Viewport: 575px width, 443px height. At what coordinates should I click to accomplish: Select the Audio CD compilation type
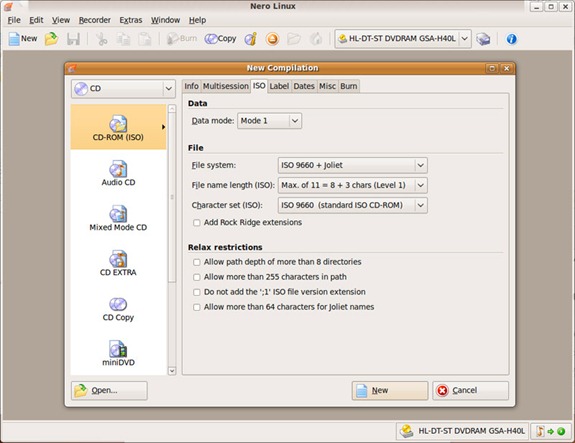[118, 173]
